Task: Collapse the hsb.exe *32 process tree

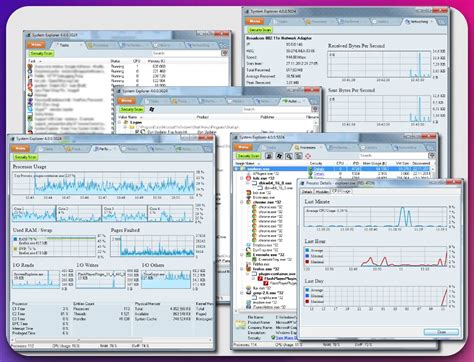Action: tap(242, 178)
